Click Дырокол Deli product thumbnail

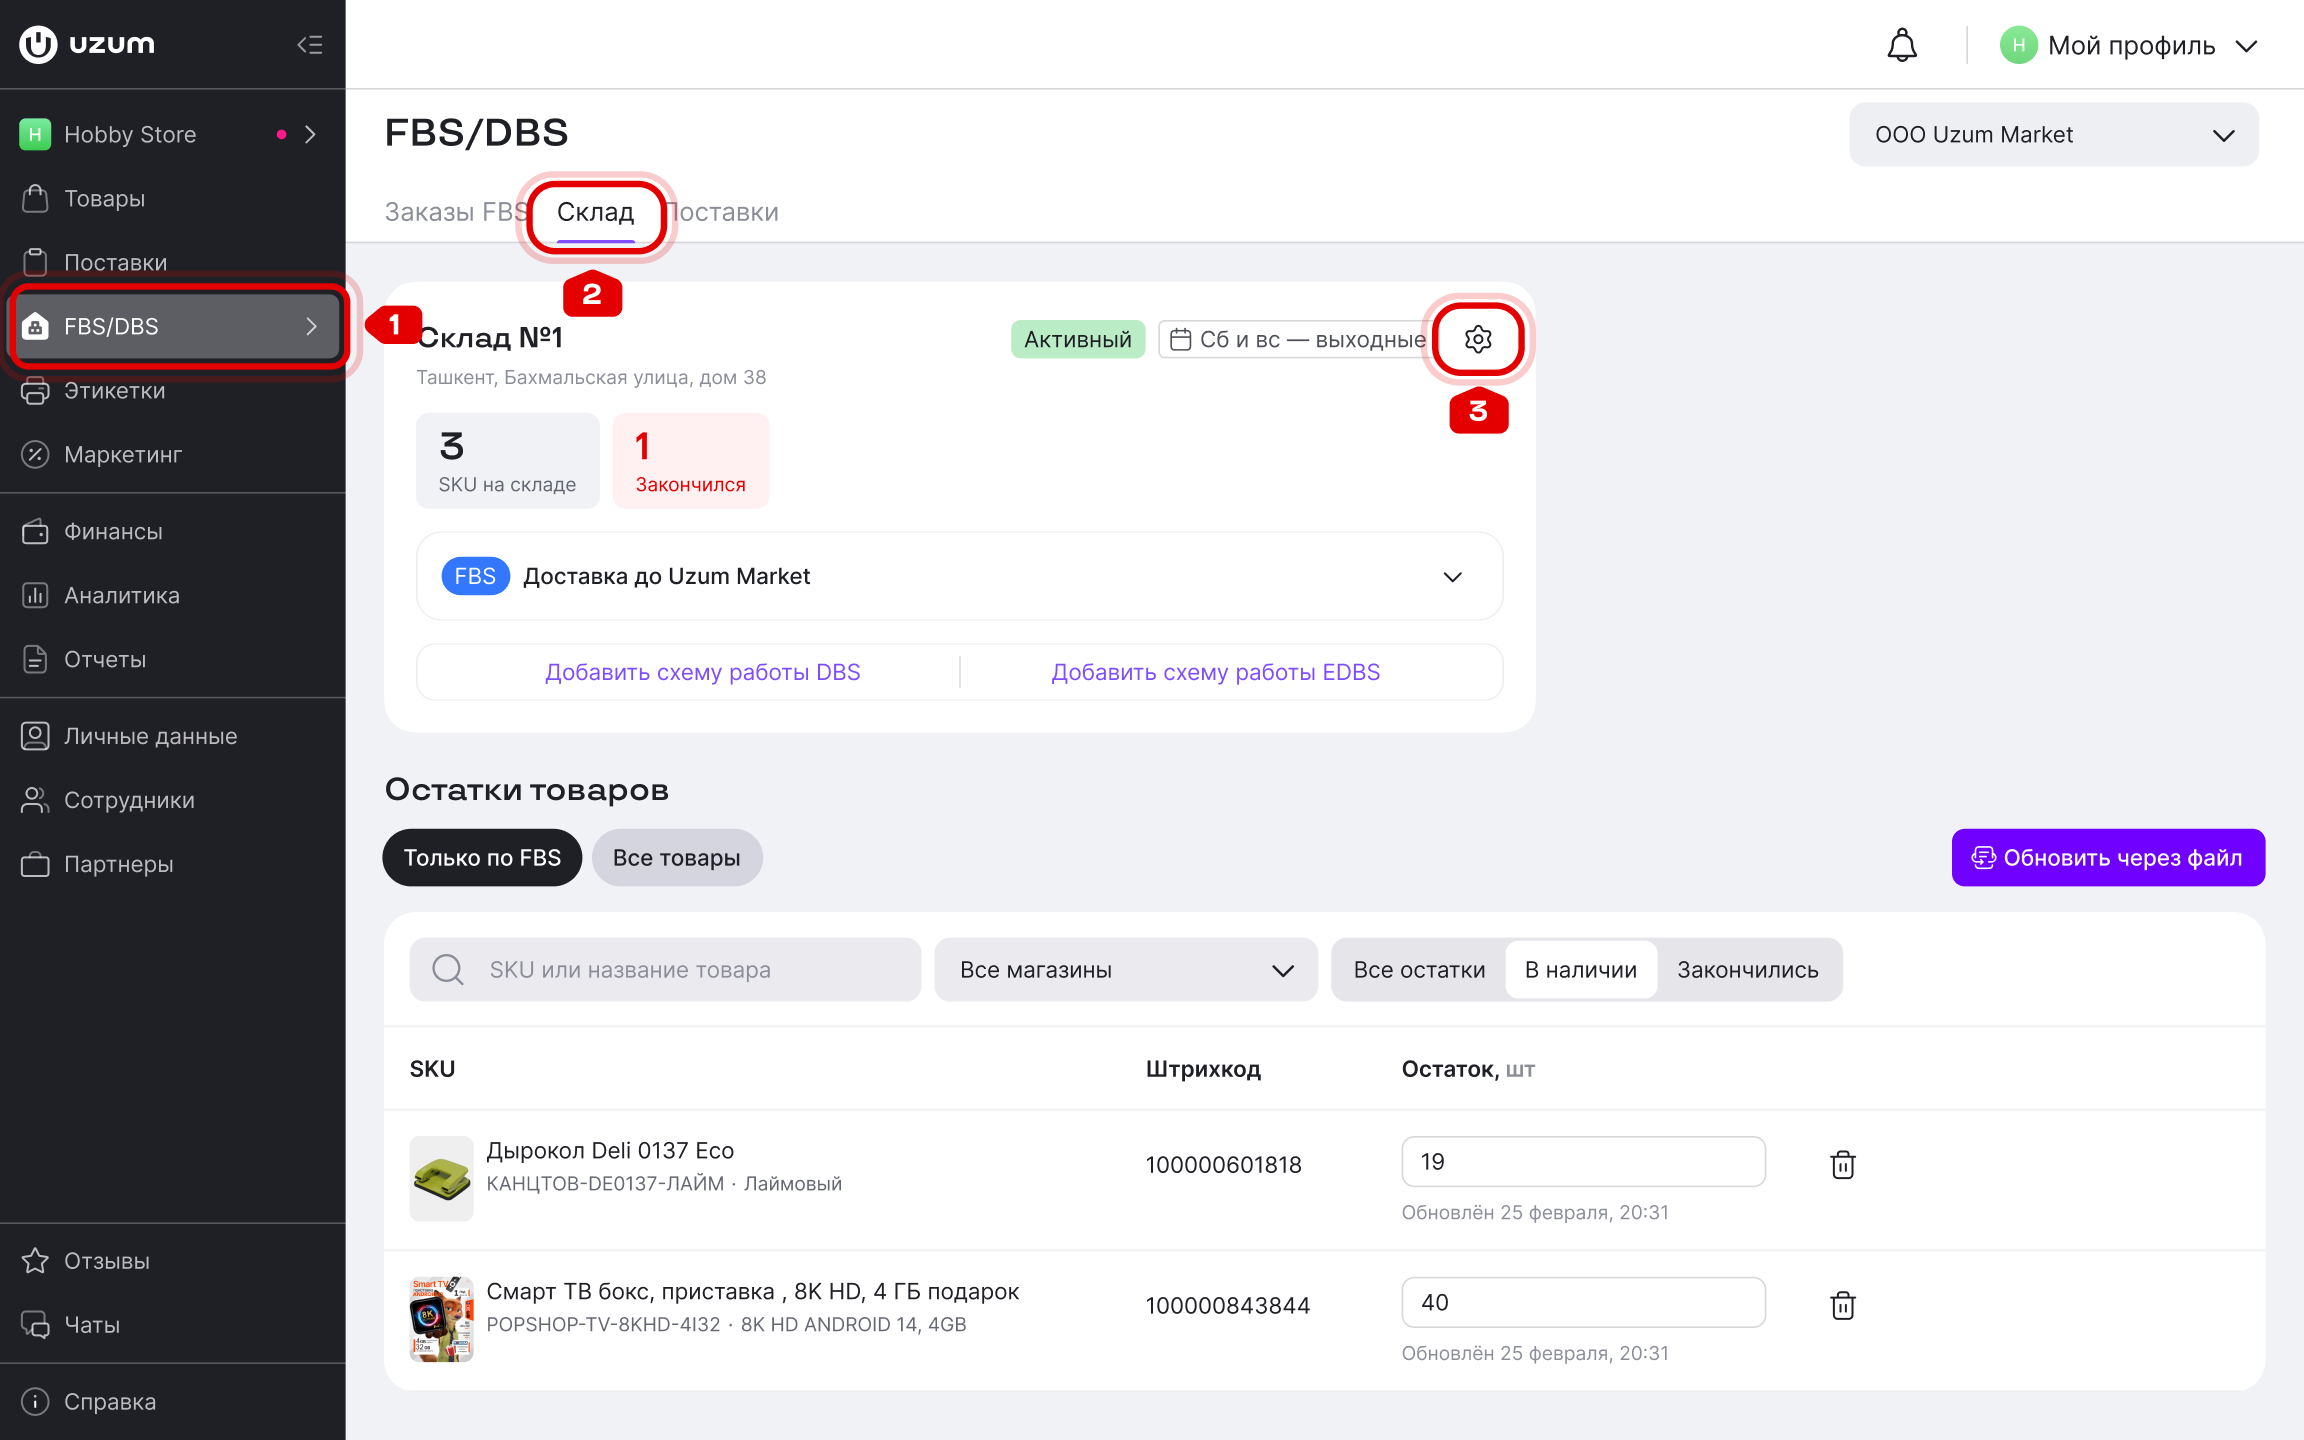pyautogui.click(x=441, y=1178)
